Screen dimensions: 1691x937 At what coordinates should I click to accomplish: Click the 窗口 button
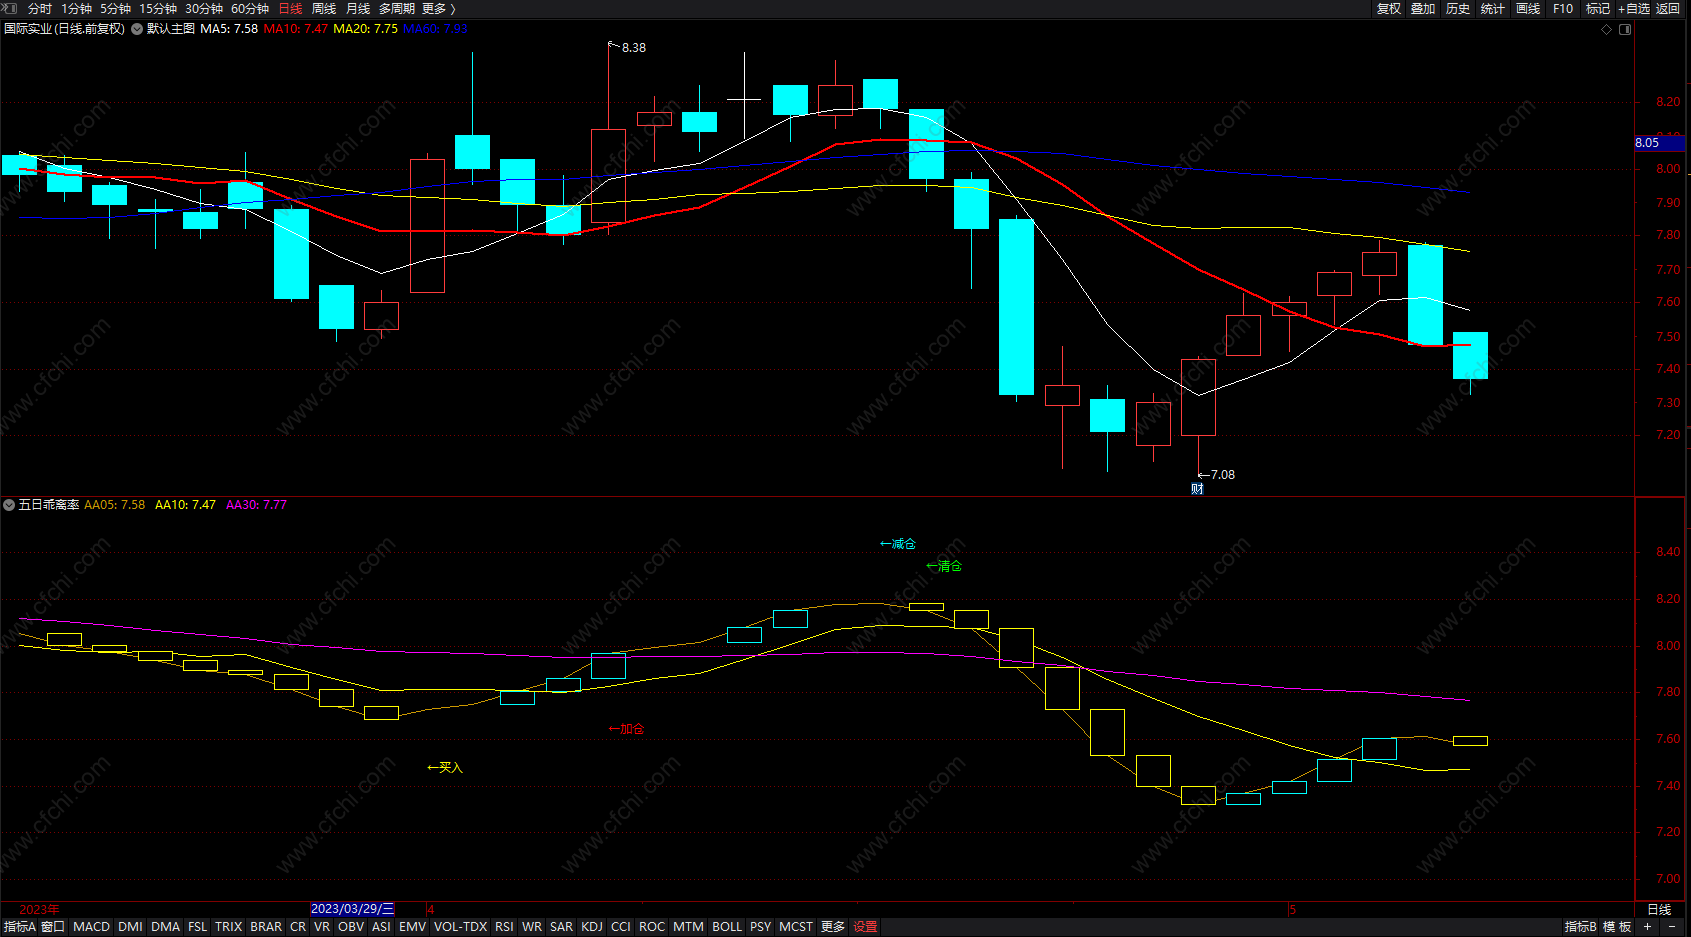click(53, 927)
